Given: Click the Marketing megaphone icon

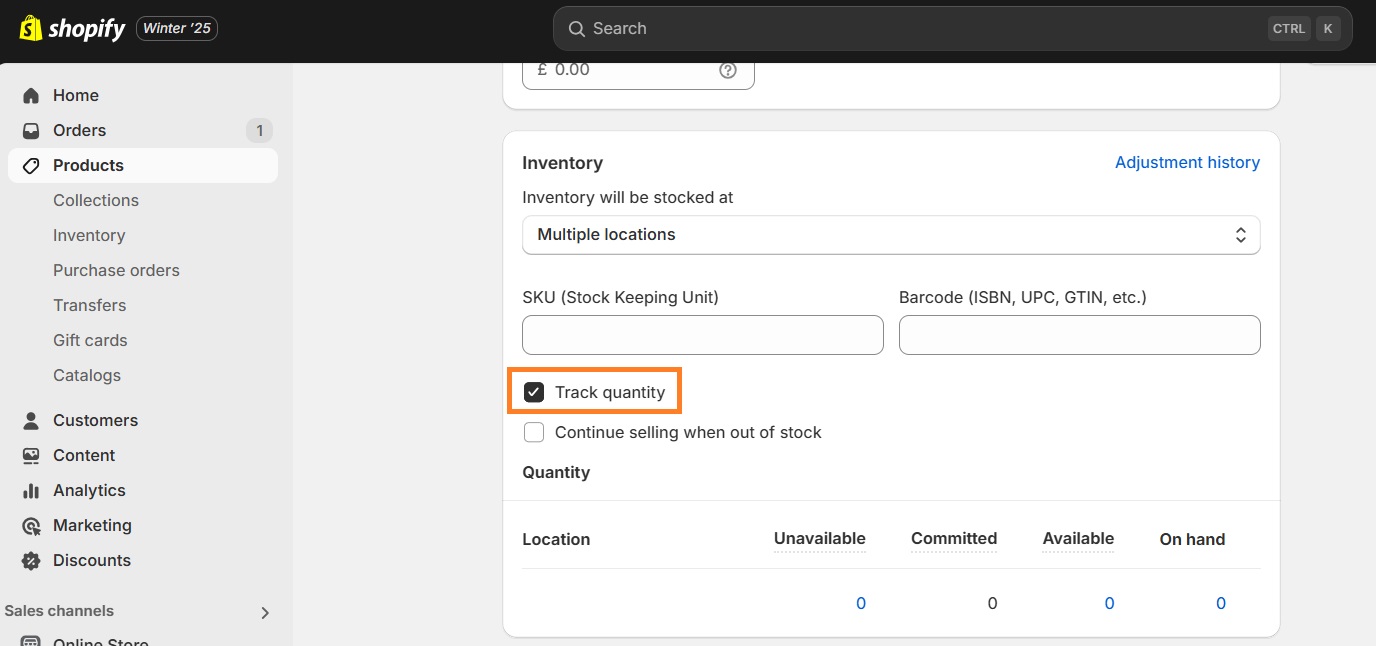Looking at the screenshot, I should coord(31,525).
